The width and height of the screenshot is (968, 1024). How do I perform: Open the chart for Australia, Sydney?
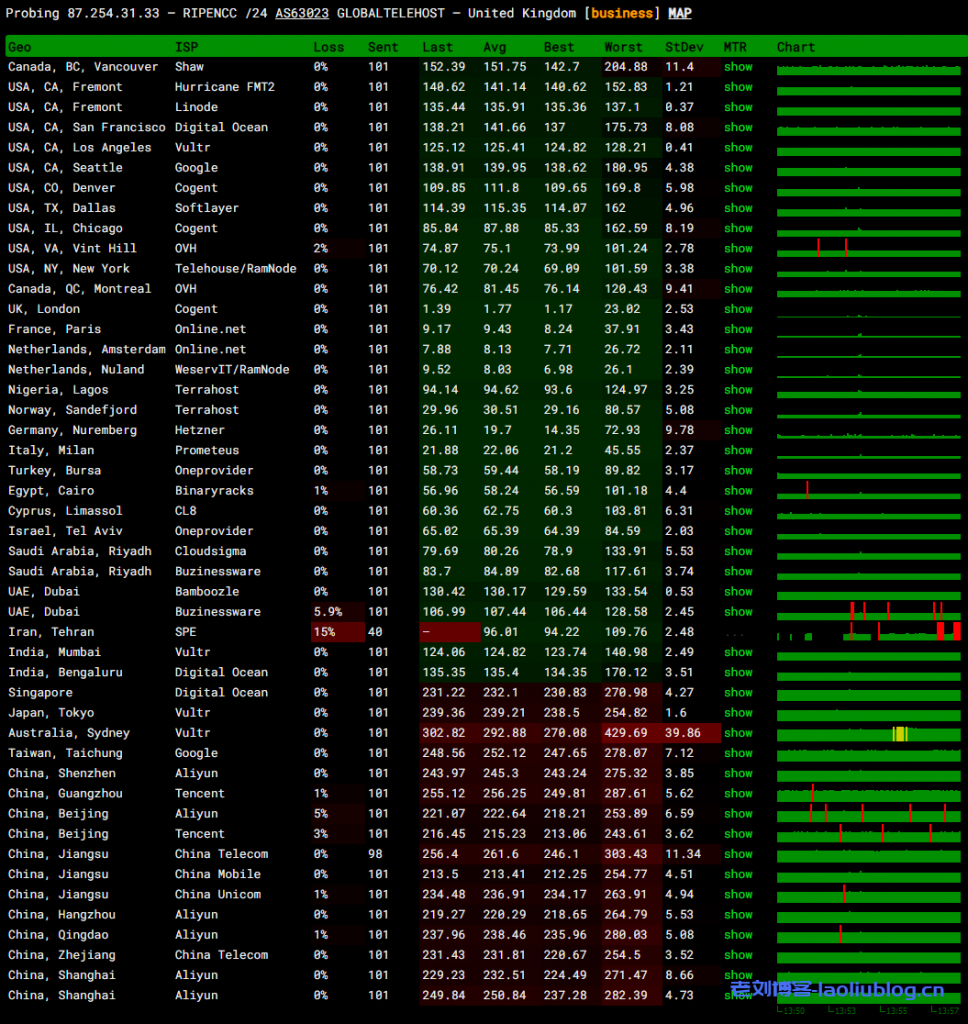click(x=868, y=733)
